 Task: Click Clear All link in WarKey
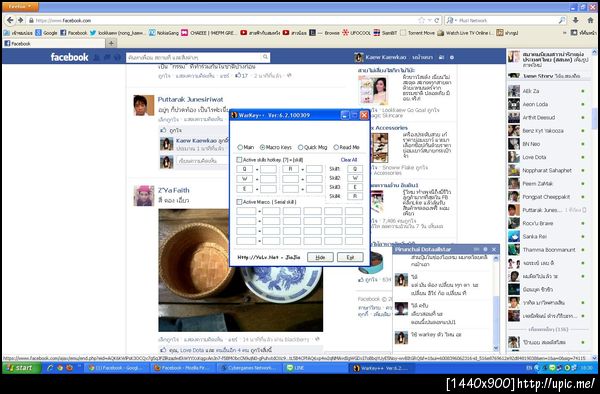349,160
